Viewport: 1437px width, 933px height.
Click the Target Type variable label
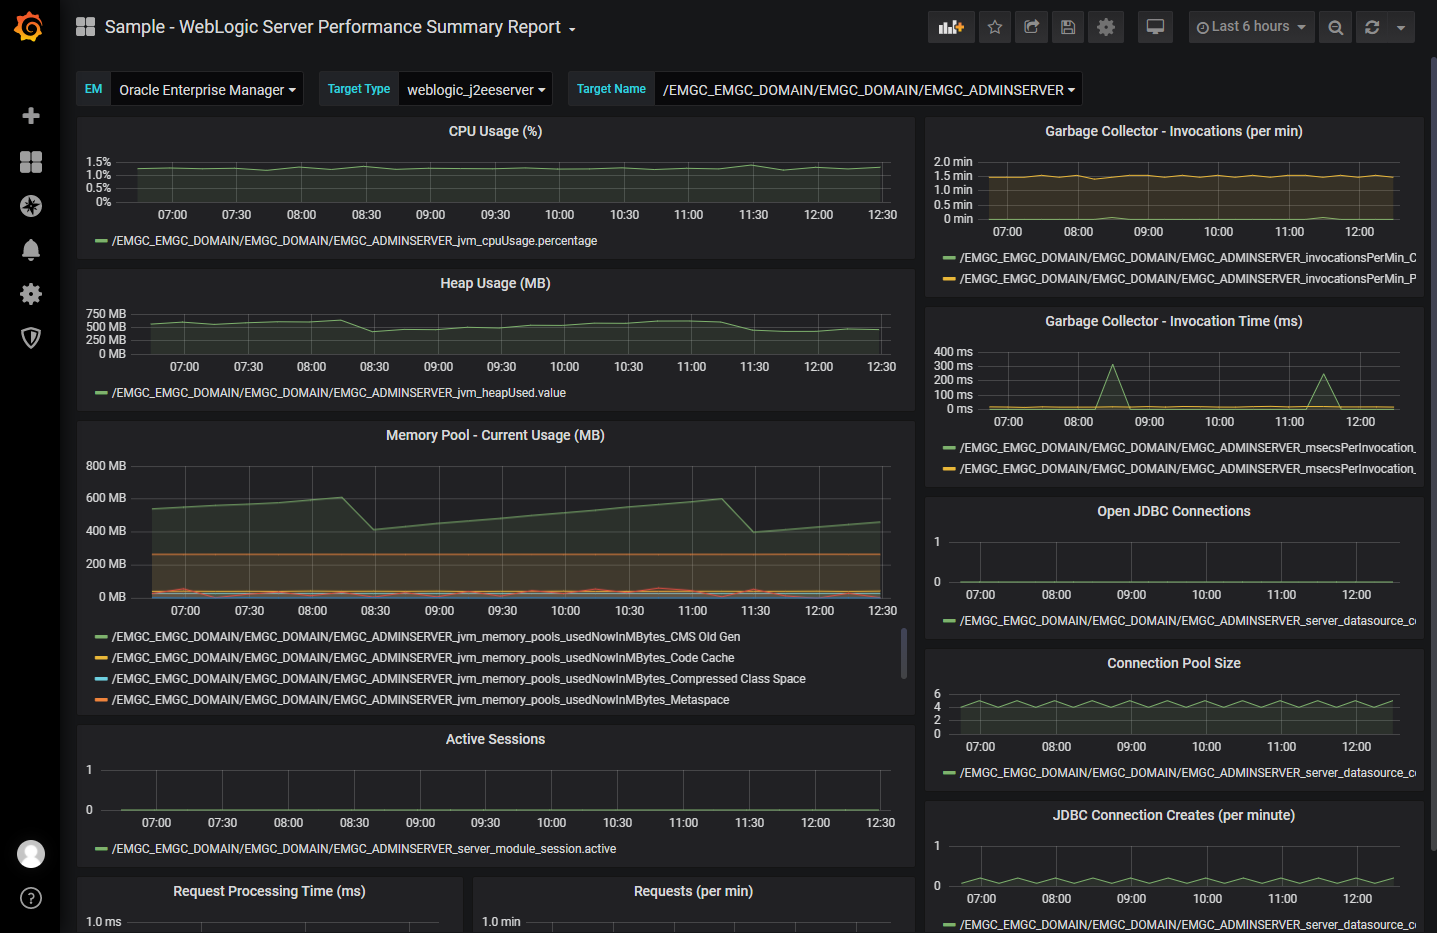(359, 89)
